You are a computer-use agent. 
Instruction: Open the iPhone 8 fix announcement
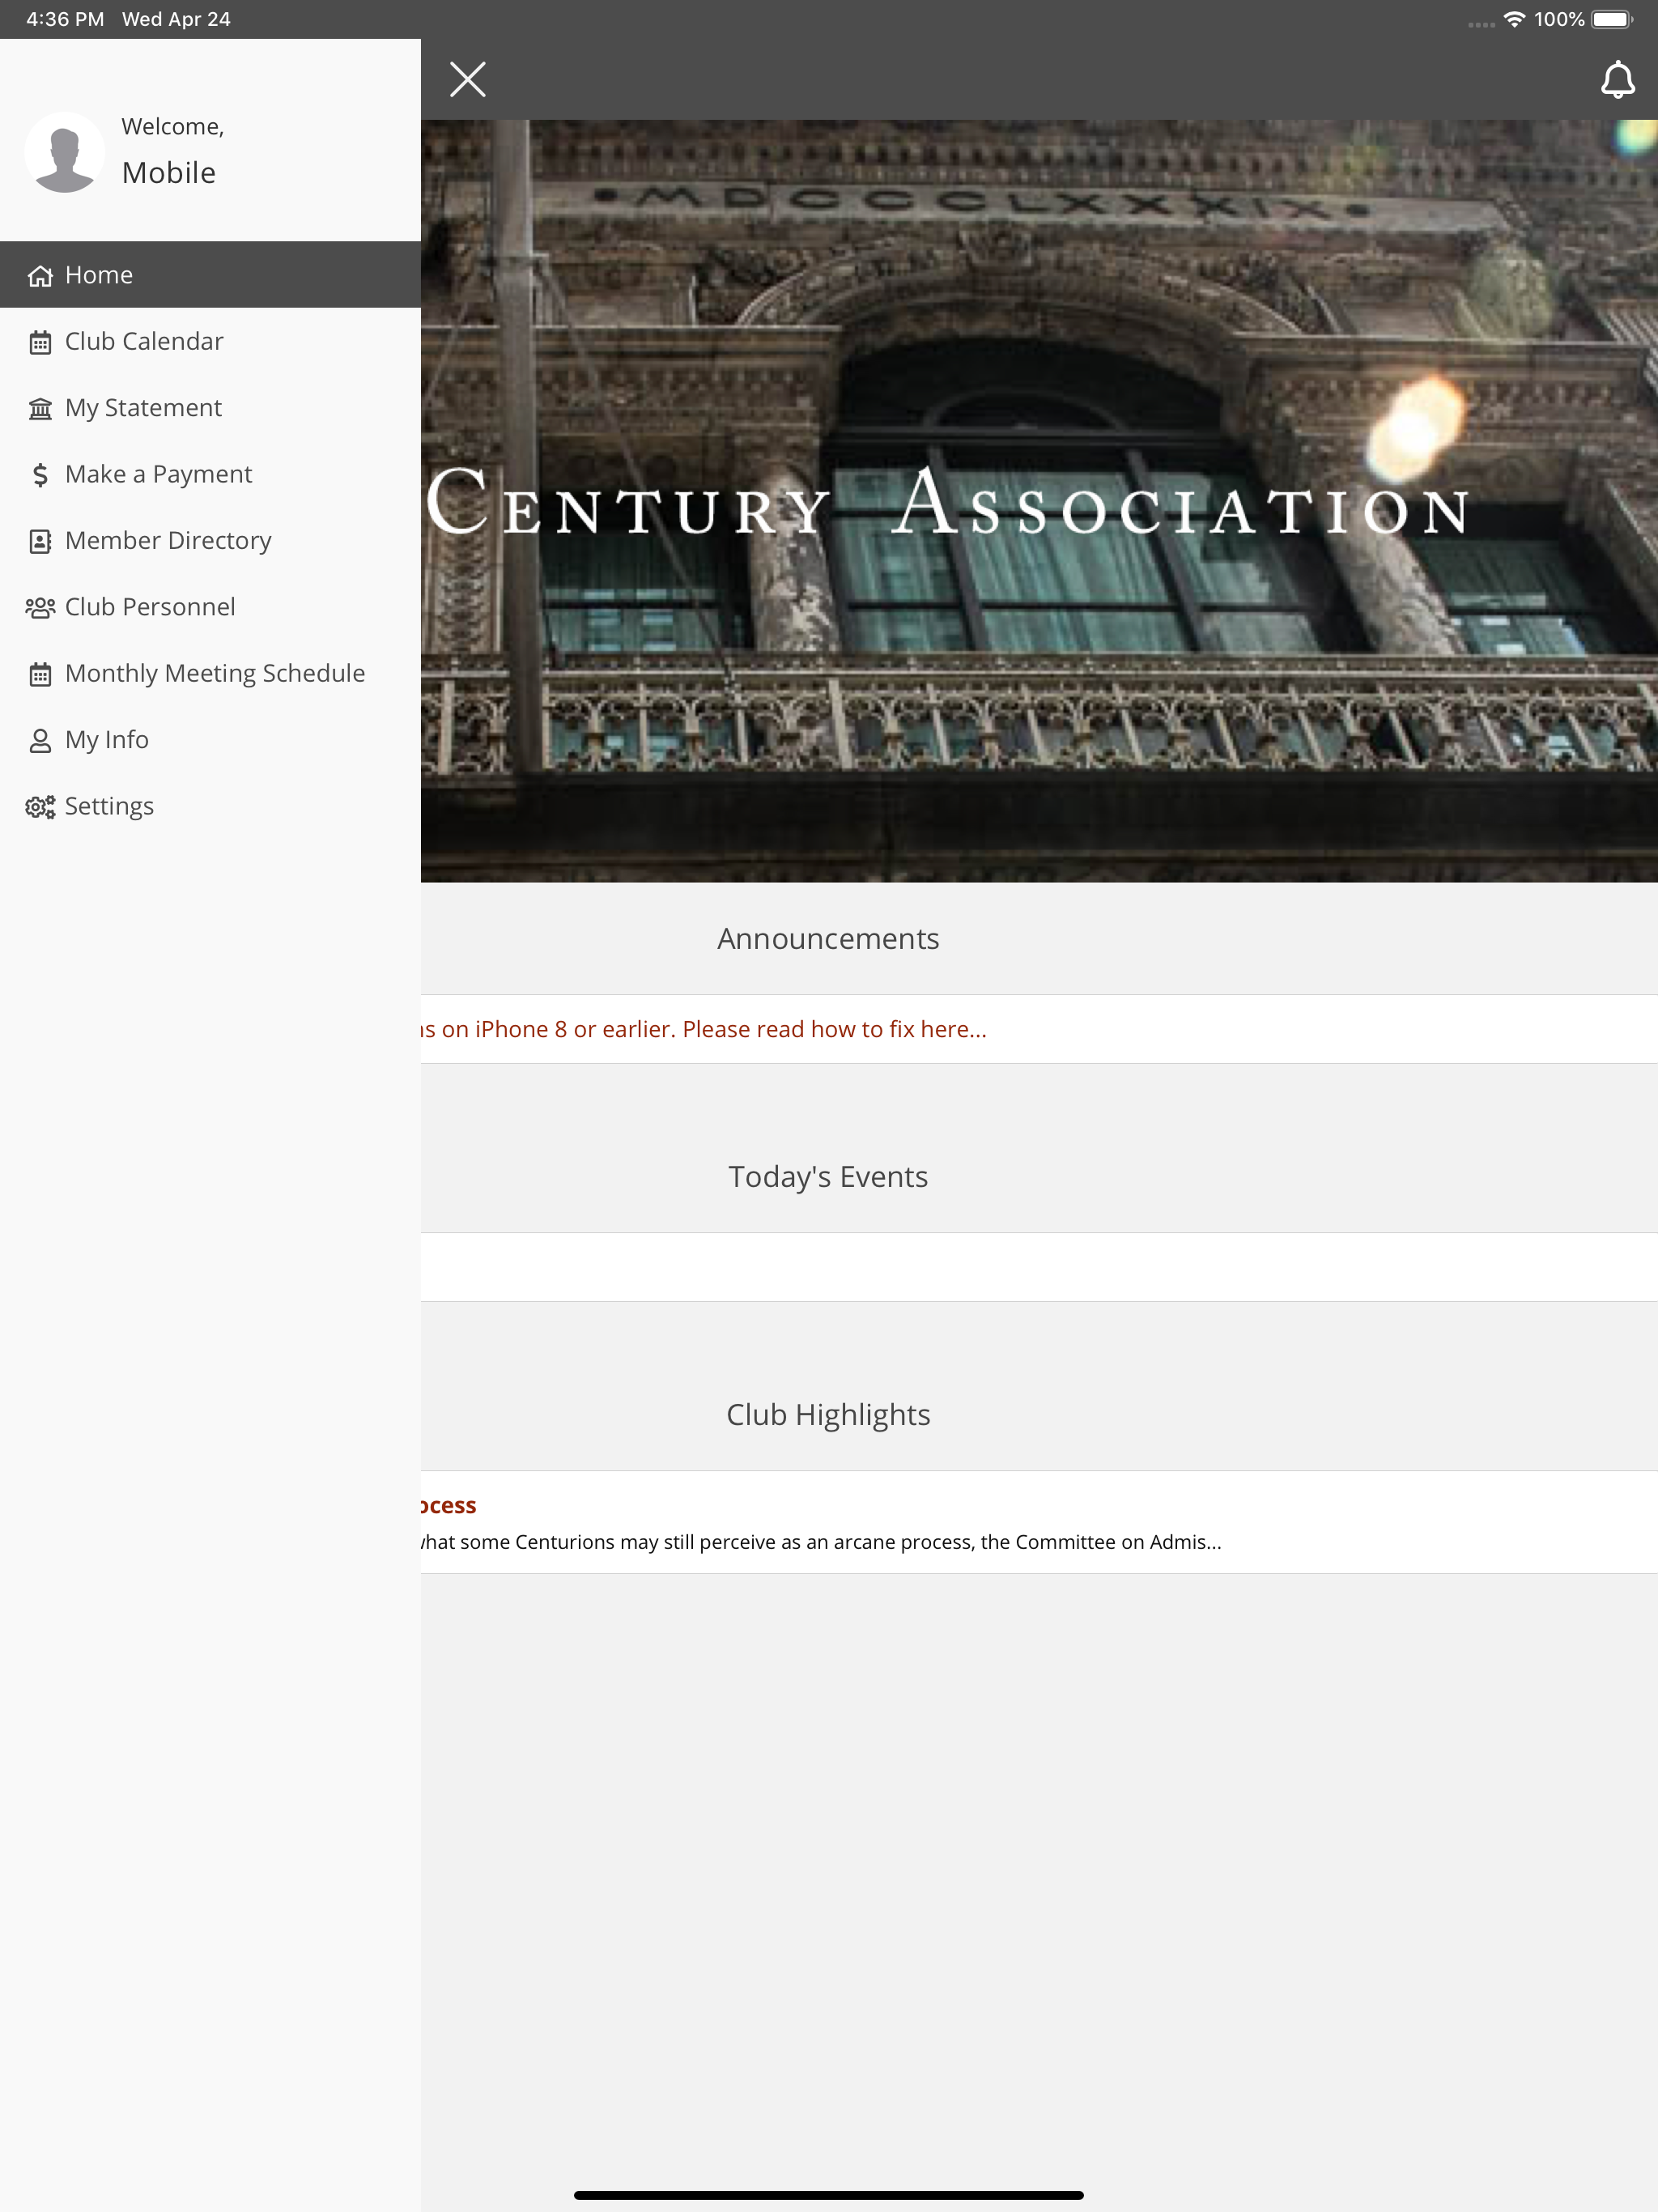point(704,1029)
